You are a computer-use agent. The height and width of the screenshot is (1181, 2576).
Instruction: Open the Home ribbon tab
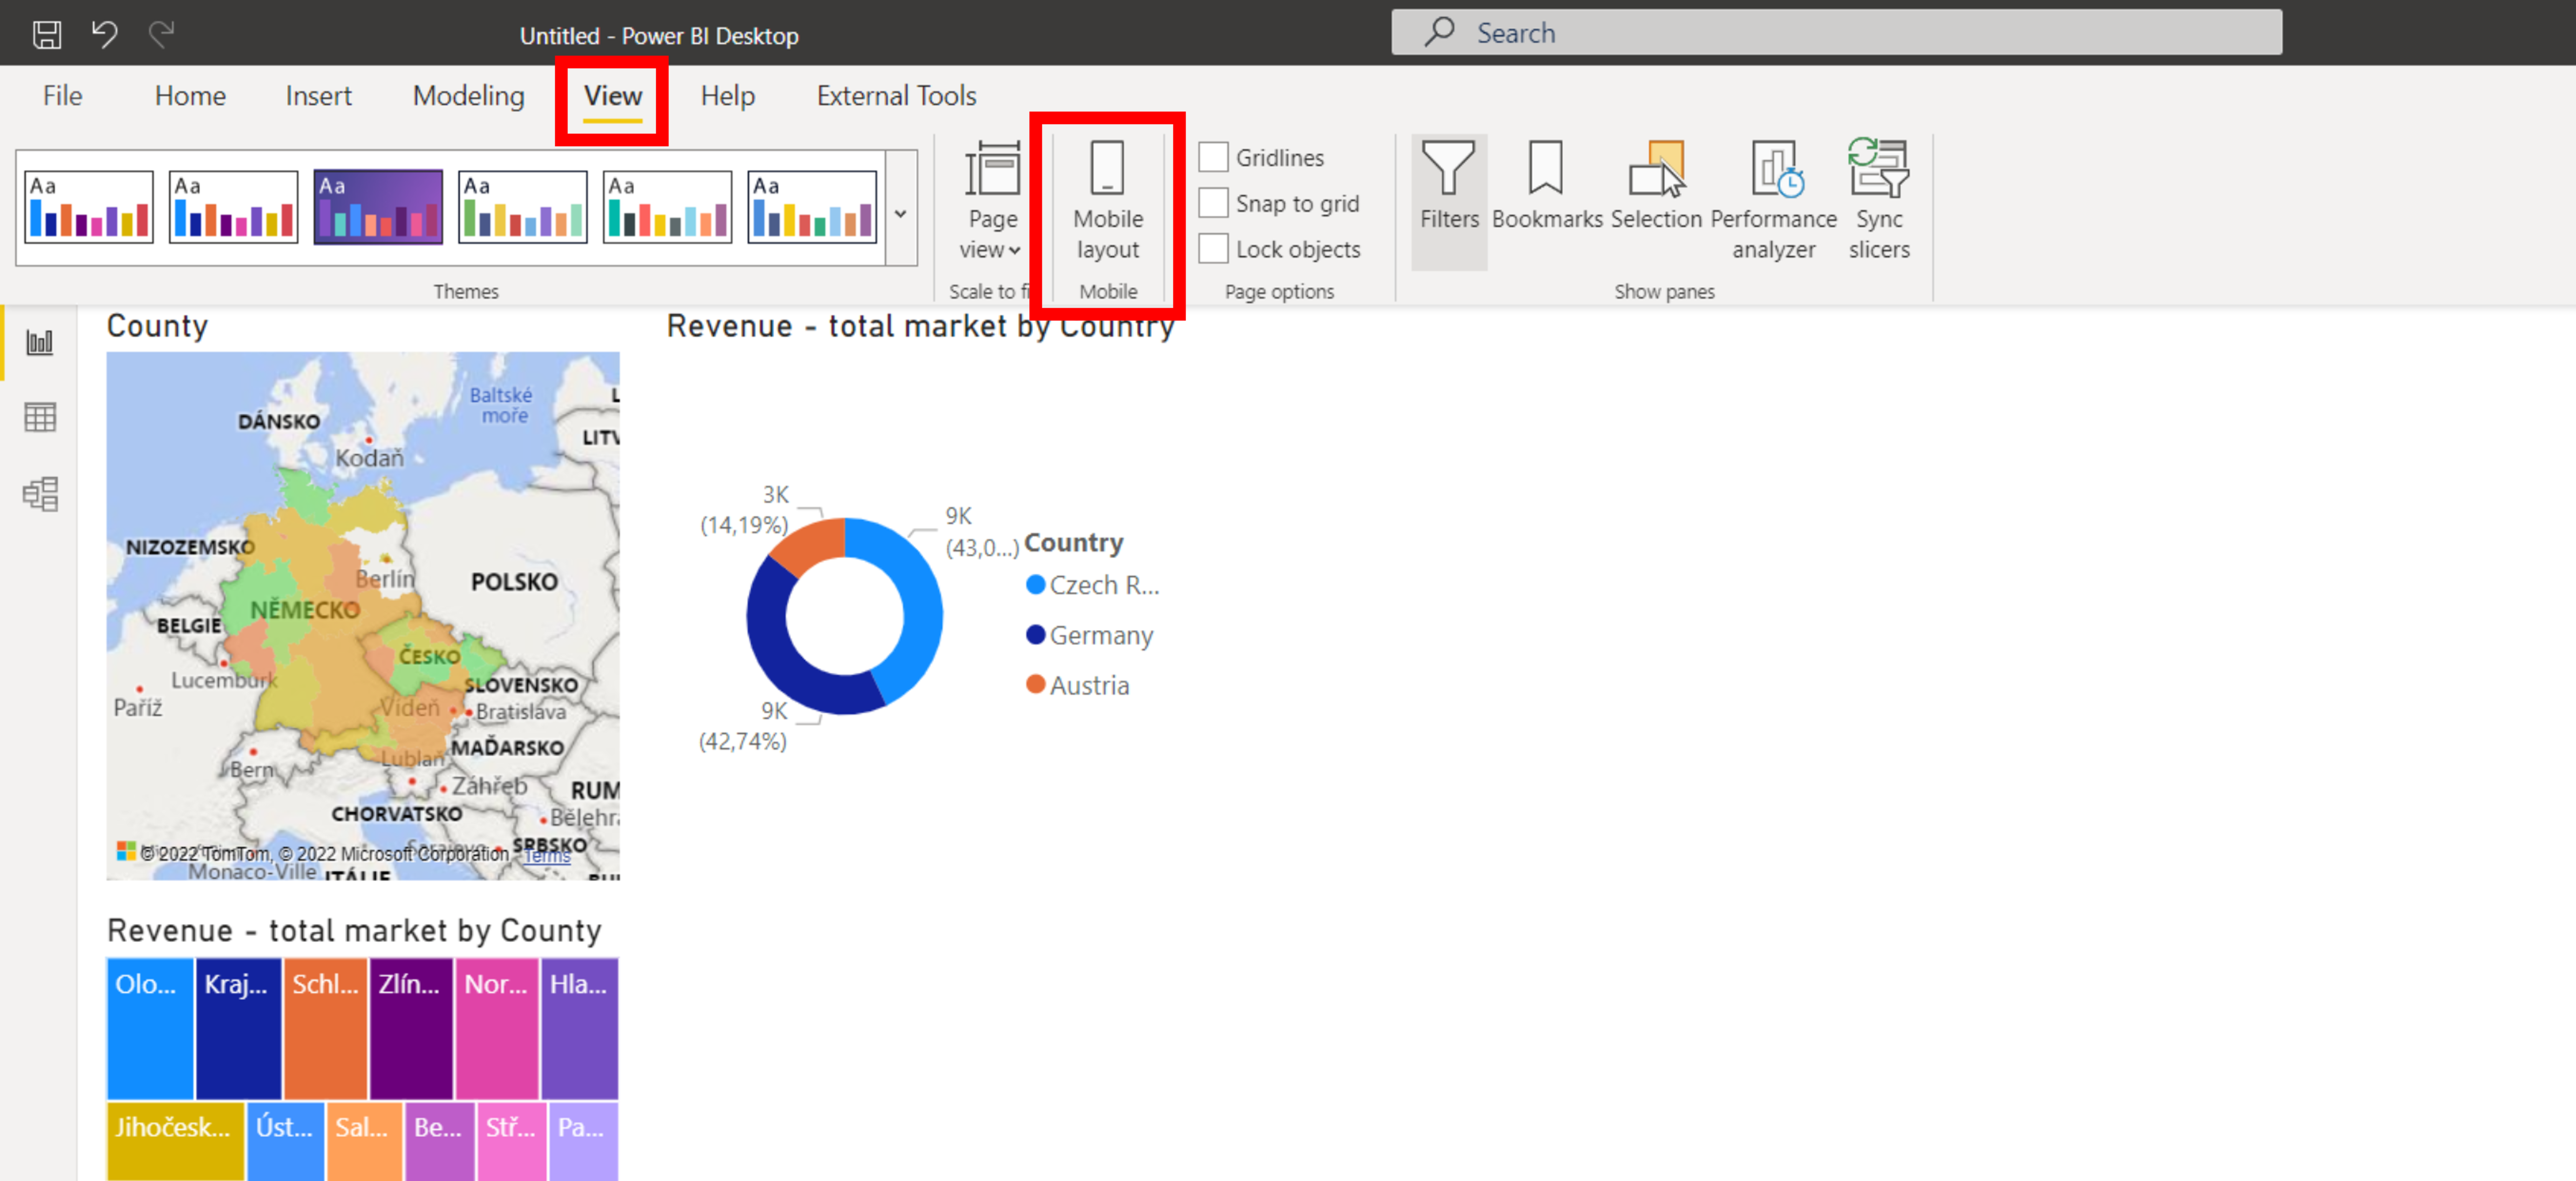coord(190,96)
